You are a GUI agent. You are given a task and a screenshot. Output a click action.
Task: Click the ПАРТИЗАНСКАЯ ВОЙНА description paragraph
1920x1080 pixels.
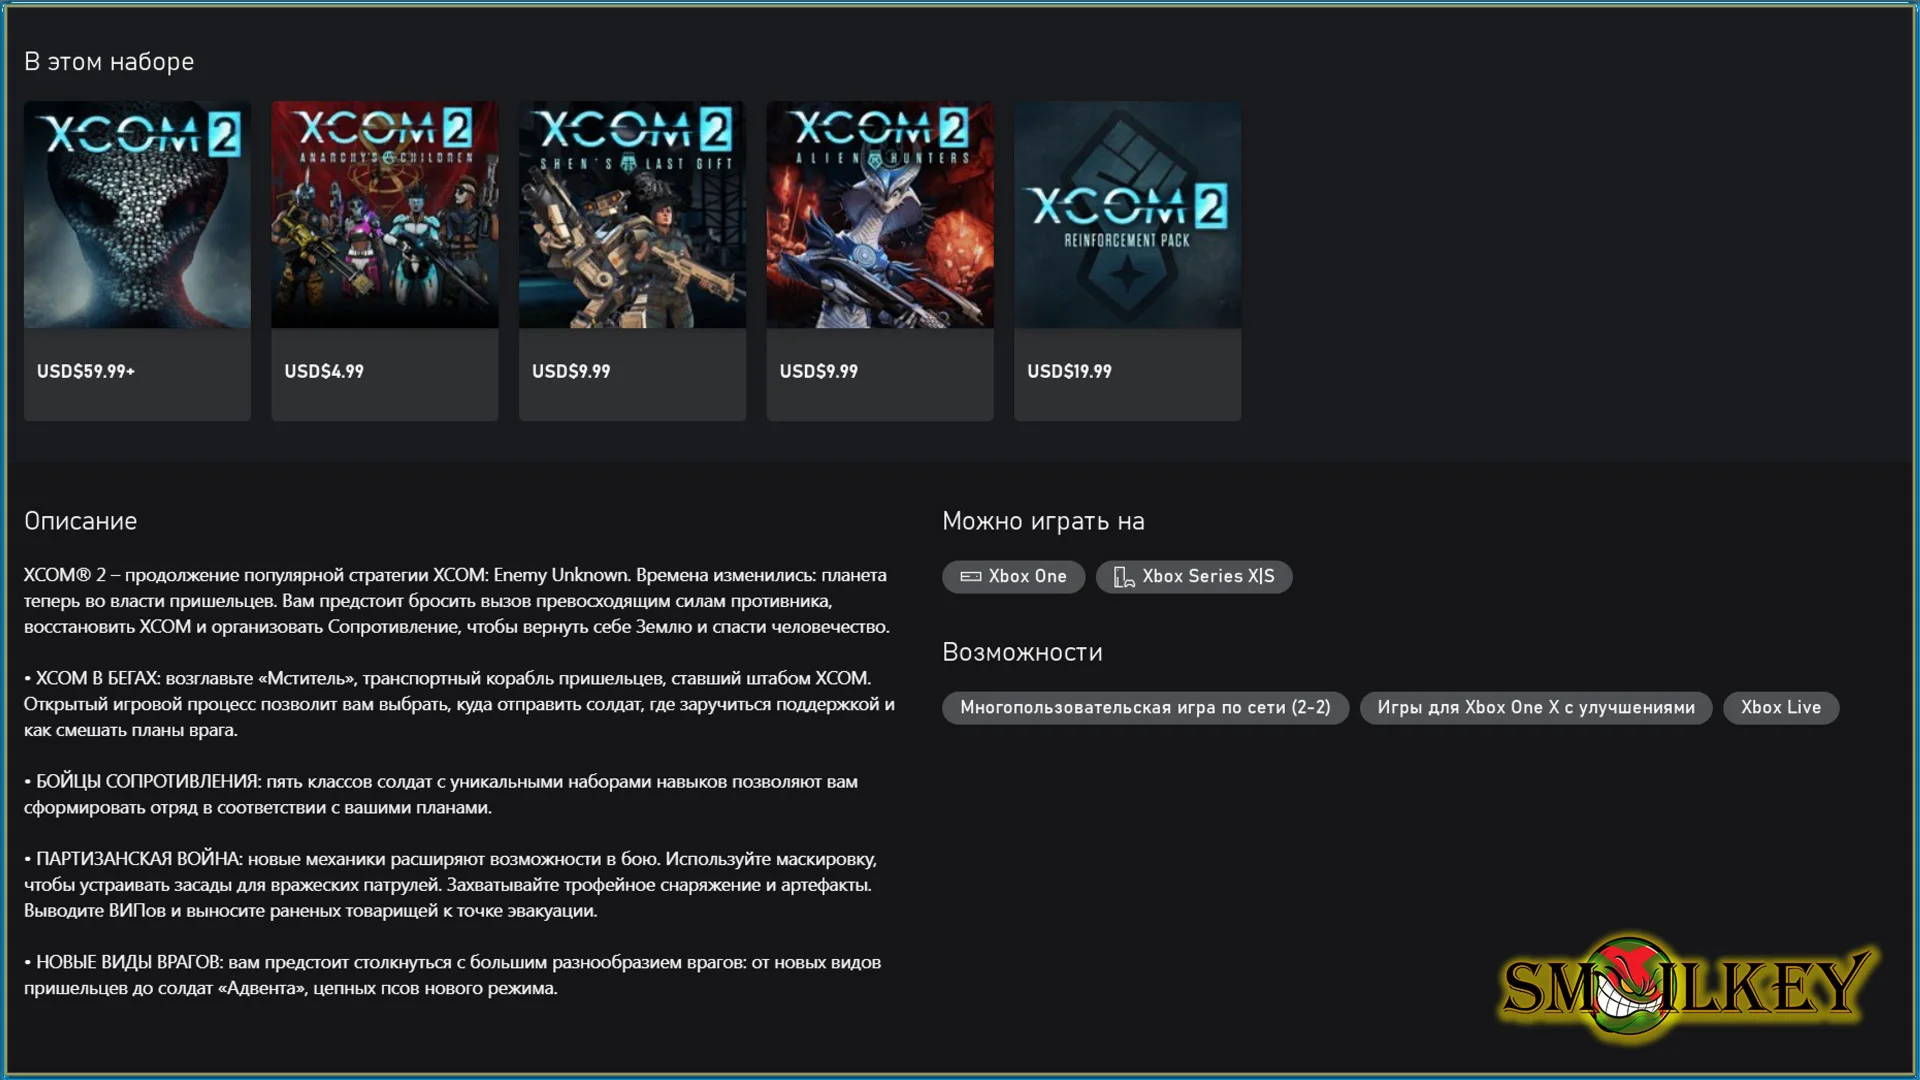click(x=450, y=884)
